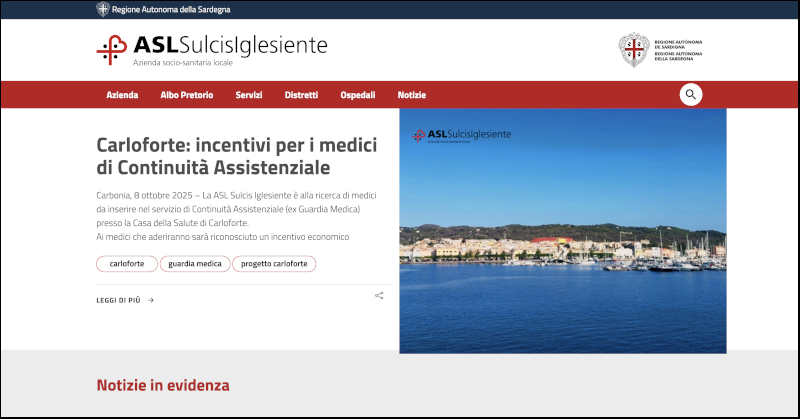Image resolution: width=800 pixels, height=419 pixels.
Task: Go to the Notizie section
Action: click(x=412, y=95)
